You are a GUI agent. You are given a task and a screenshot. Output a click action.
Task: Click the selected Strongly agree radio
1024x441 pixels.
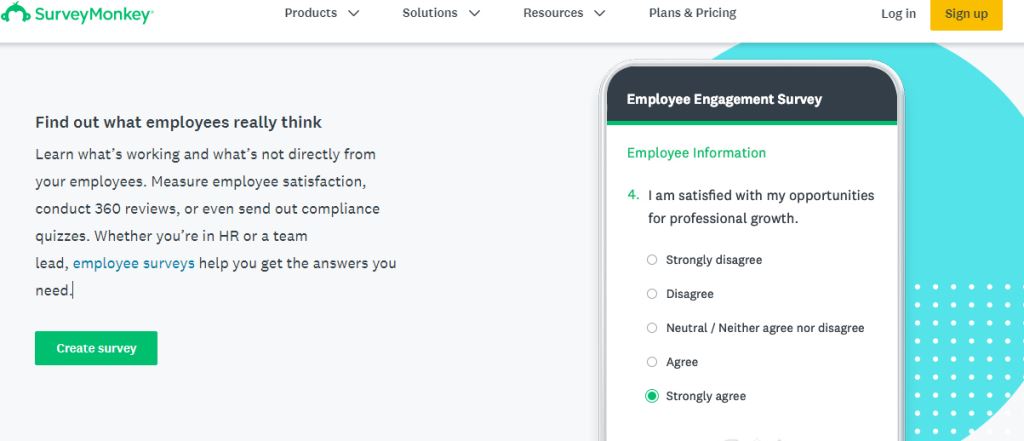tap(652, 396)
